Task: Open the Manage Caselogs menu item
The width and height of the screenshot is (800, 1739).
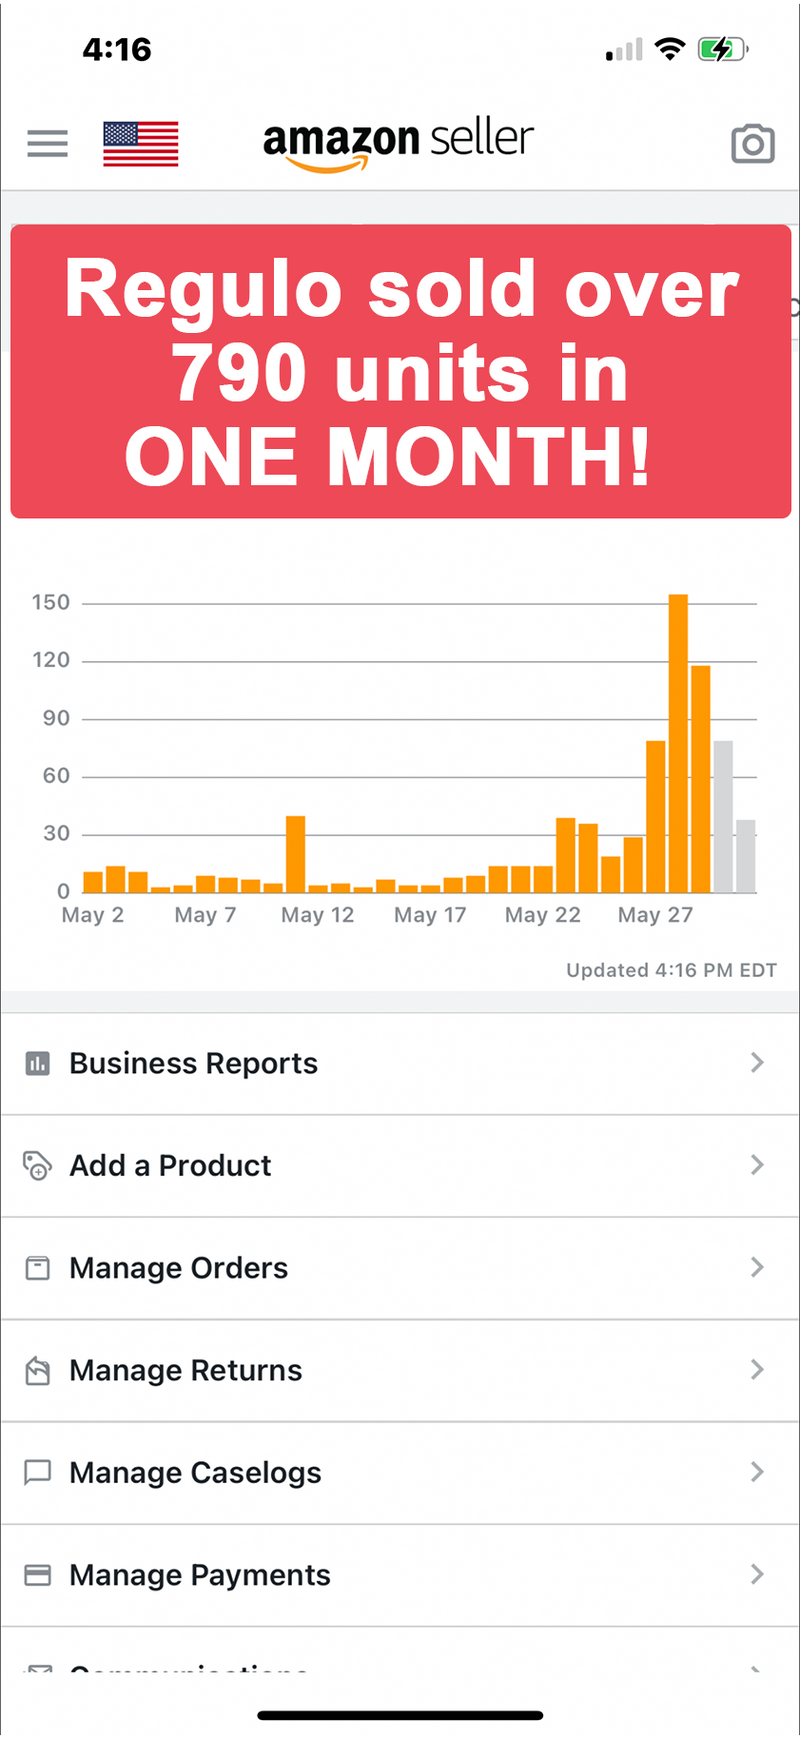Action: tap(196, 1473)
